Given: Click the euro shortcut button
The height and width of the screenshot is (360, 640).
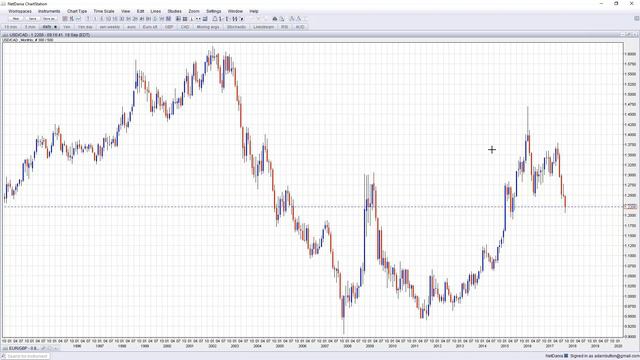Looking at the screenshot, I should point(131,27).
